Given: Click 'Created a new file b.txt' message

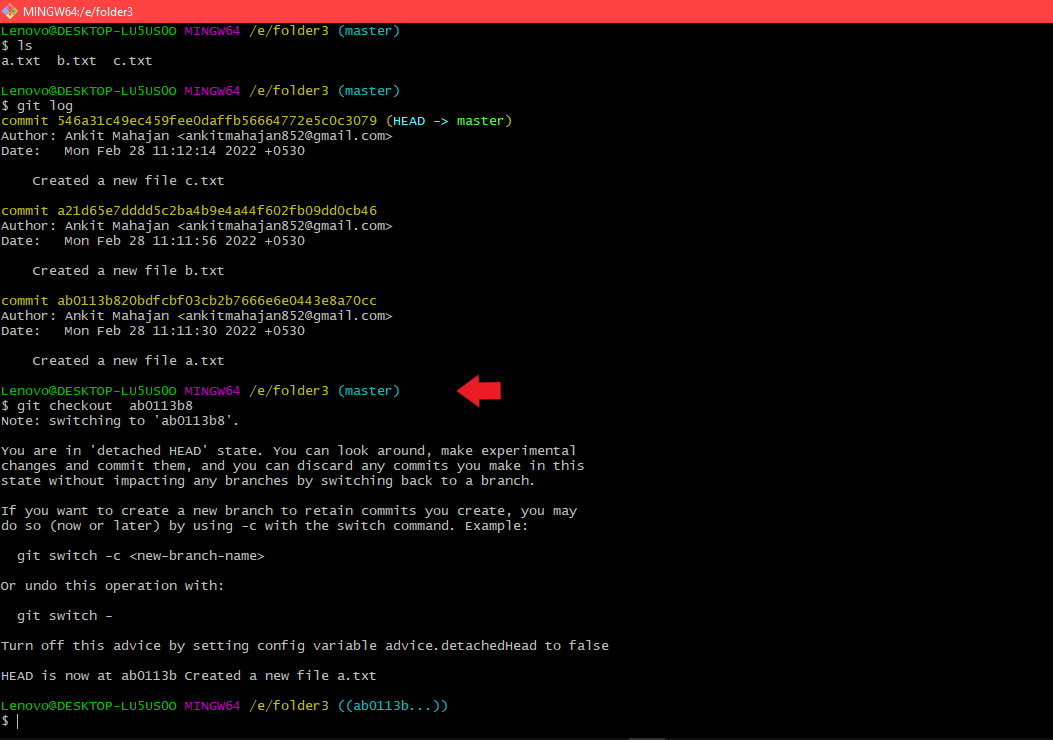Looking at the screenshot, I should [x=128, y=271].
